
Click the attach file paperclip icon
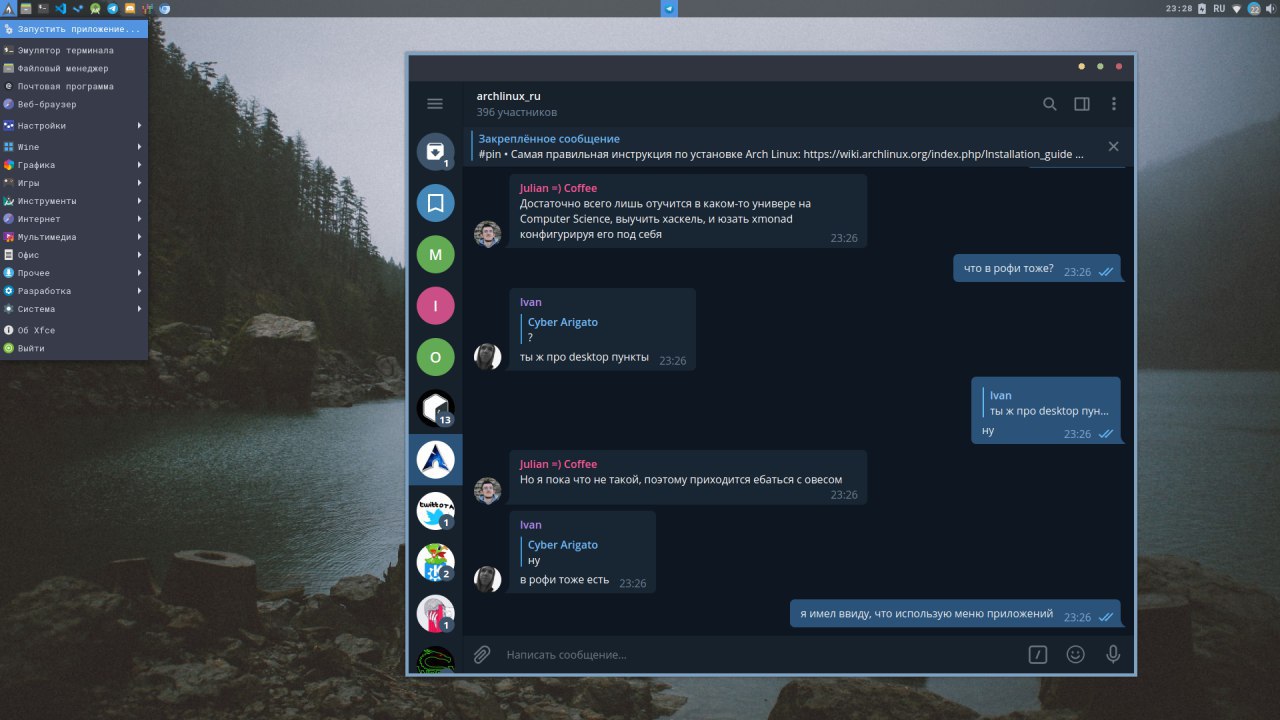[x=481, y=654]
